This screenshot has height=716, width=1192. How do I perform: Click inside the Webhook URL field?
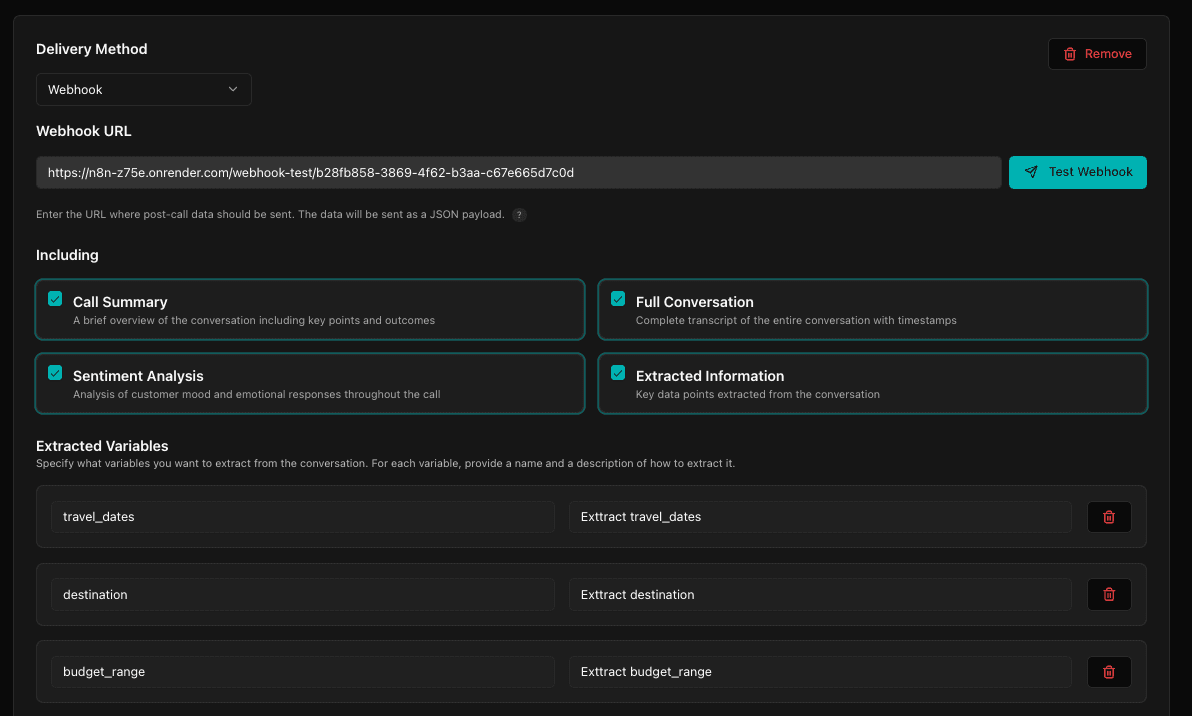click(x=518, y=172)
